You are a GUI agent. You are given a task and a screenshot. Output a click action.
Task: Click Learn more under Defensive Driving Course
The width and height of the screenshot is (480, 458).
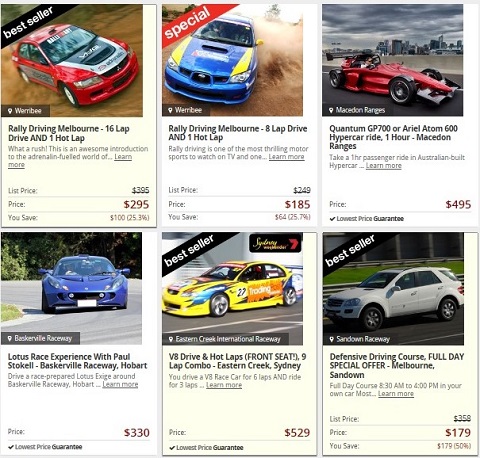pos(396,394)
